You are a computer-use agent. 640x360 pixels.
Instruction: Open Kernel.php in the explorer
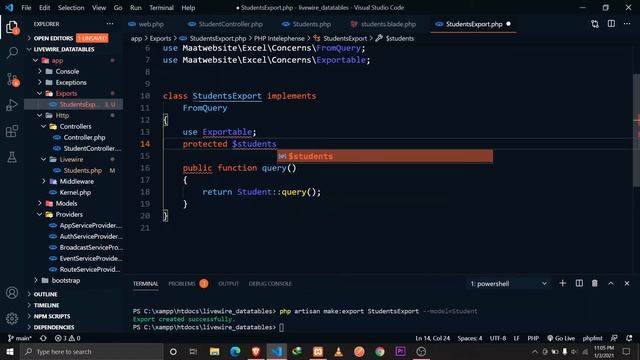75,193
